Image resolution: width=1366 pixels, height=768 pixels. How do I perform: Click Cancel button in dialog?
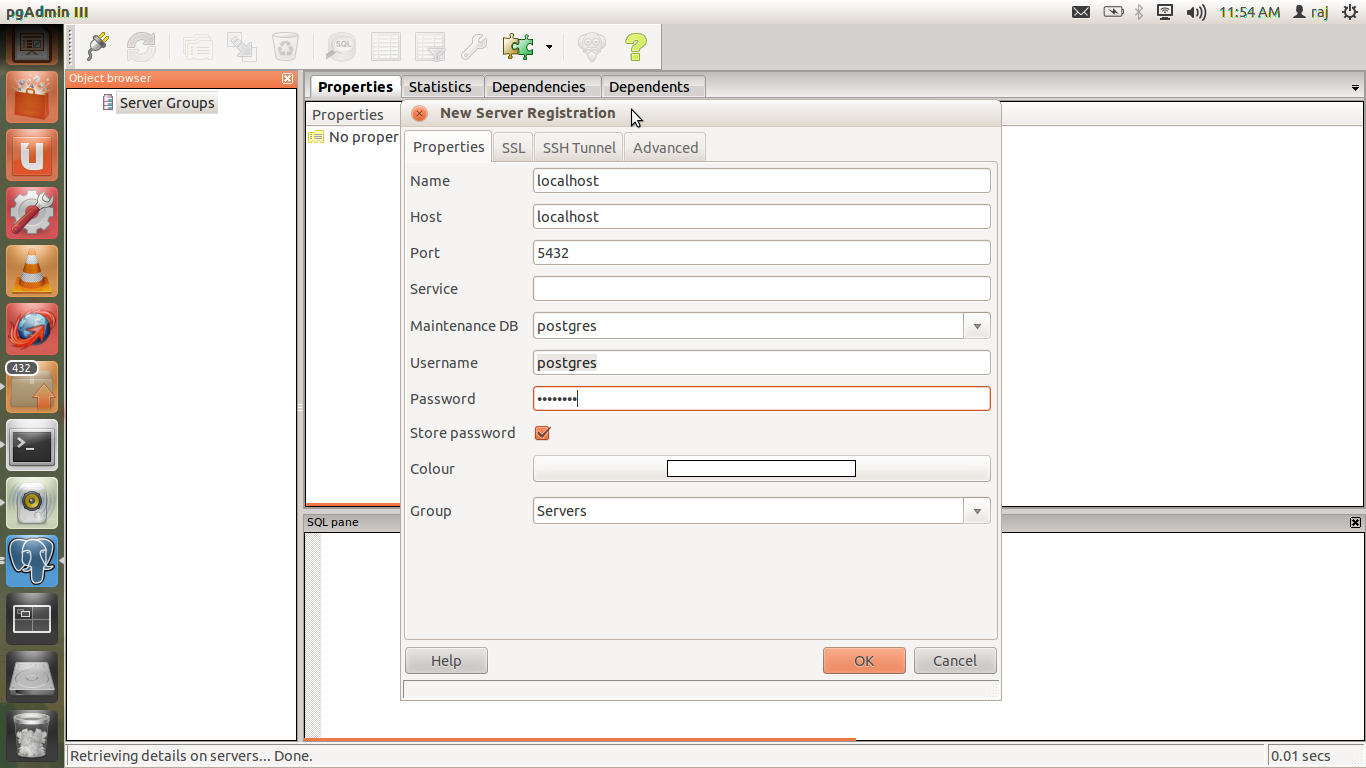[955, 661]
